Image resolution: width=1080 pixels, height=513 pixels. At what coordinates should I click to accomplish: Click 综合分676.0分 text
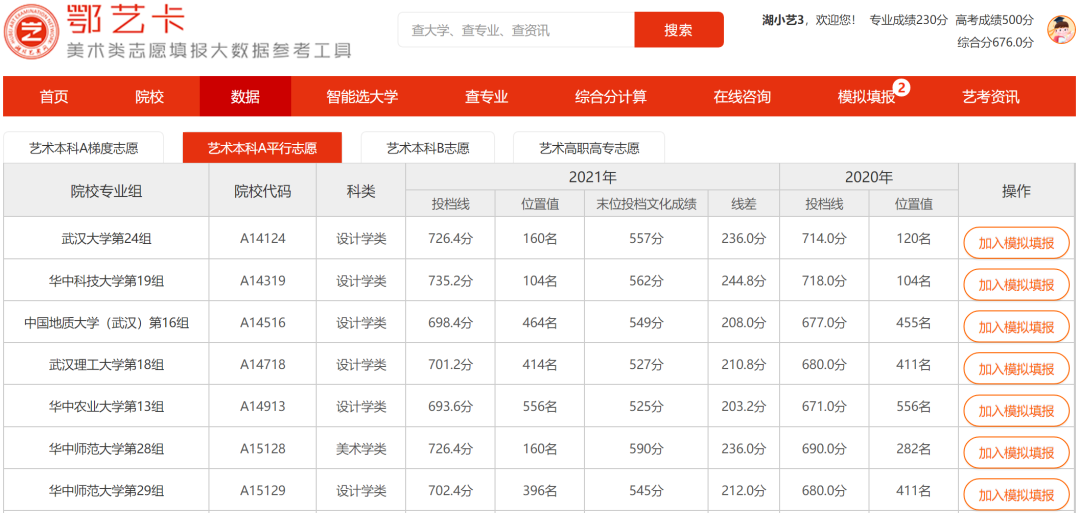tap(995, 42)
